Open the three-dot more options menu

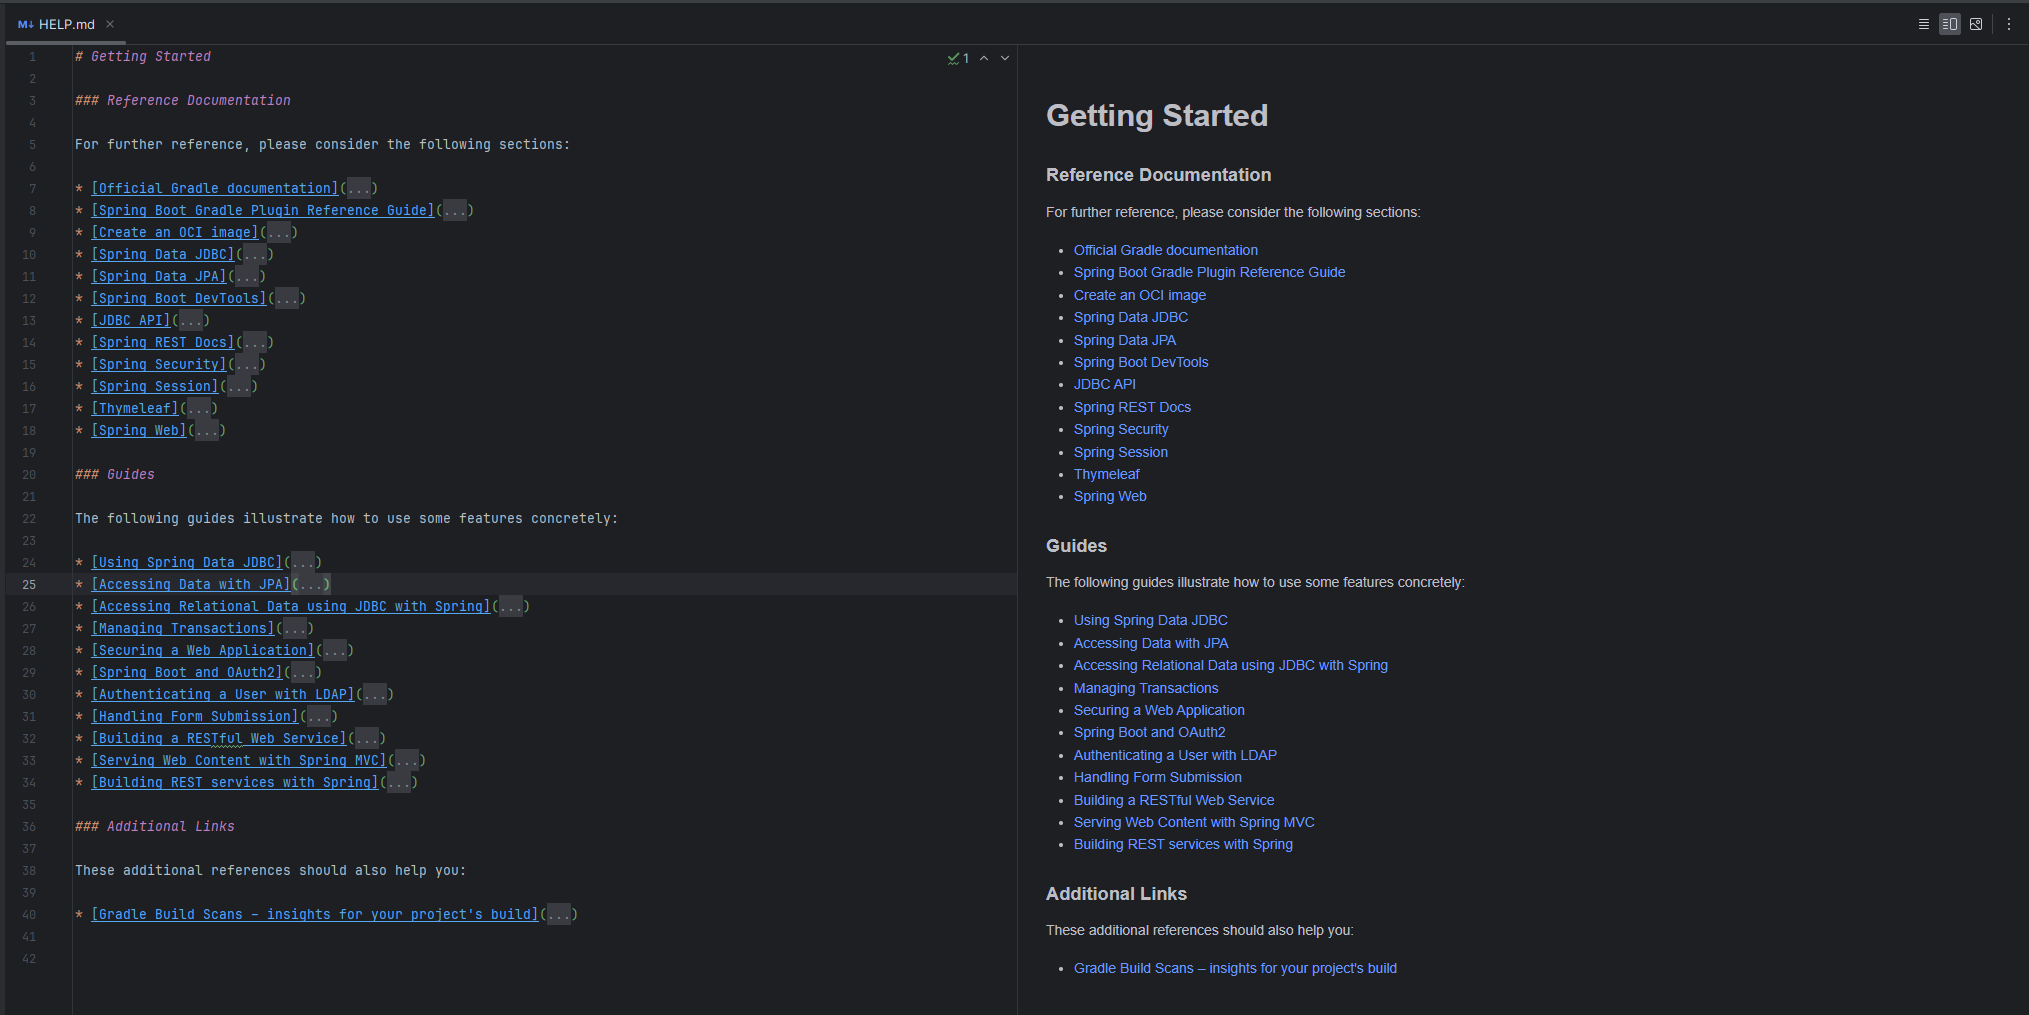(2008, 24)
